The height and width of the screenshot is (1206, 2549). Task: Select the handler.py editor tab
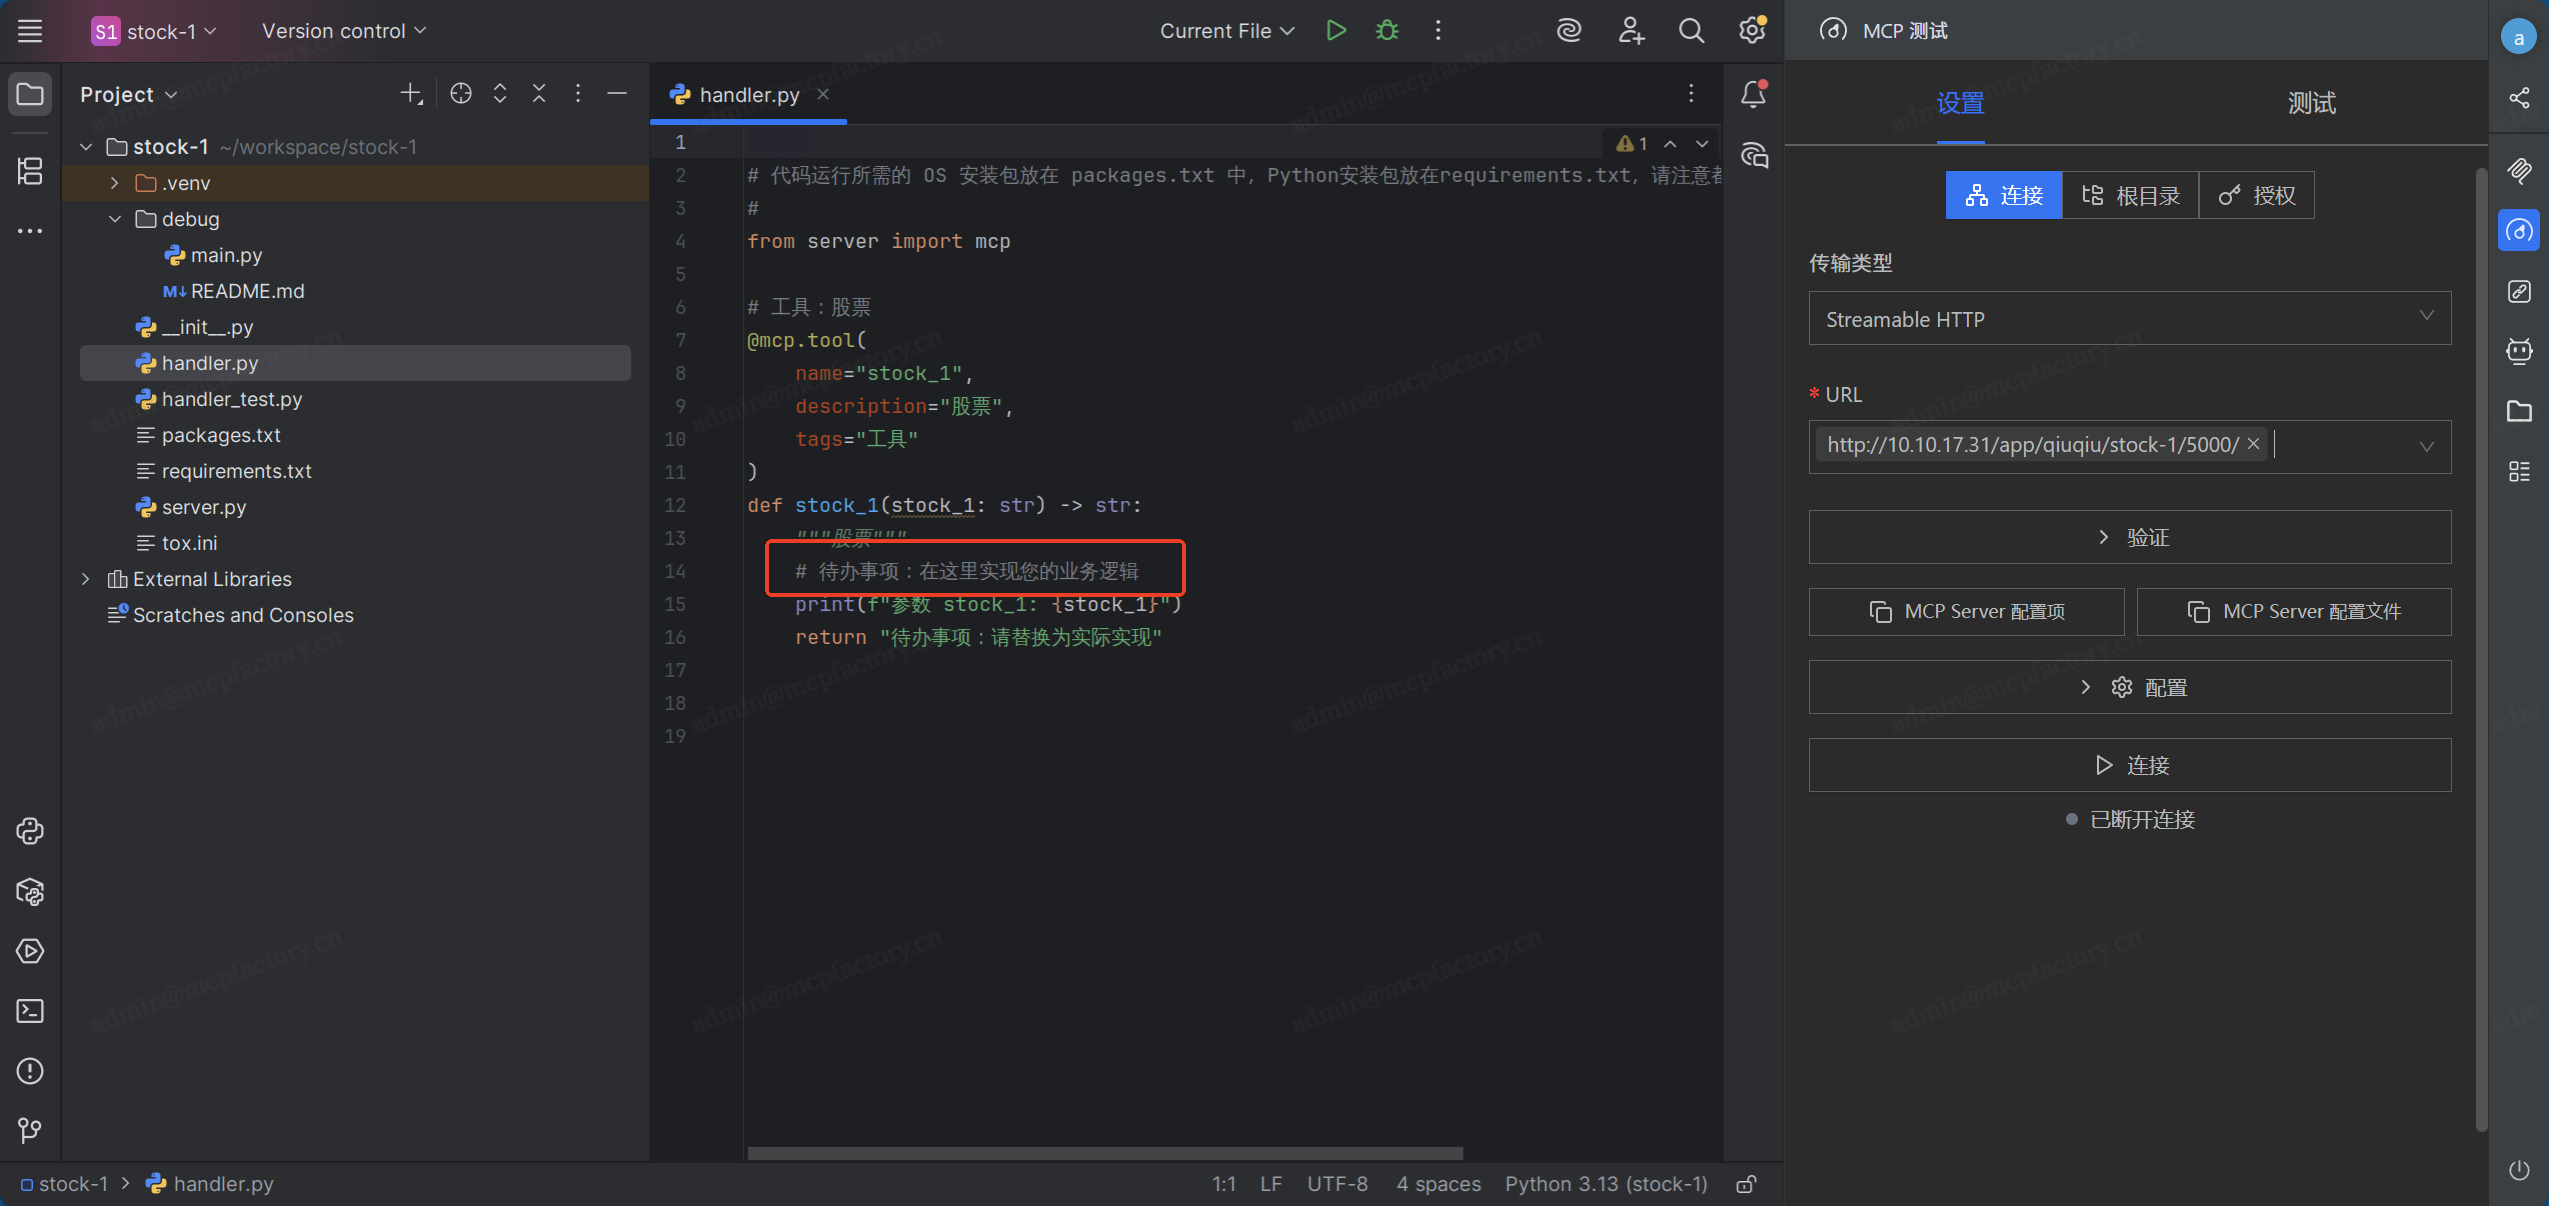point(749,94)
